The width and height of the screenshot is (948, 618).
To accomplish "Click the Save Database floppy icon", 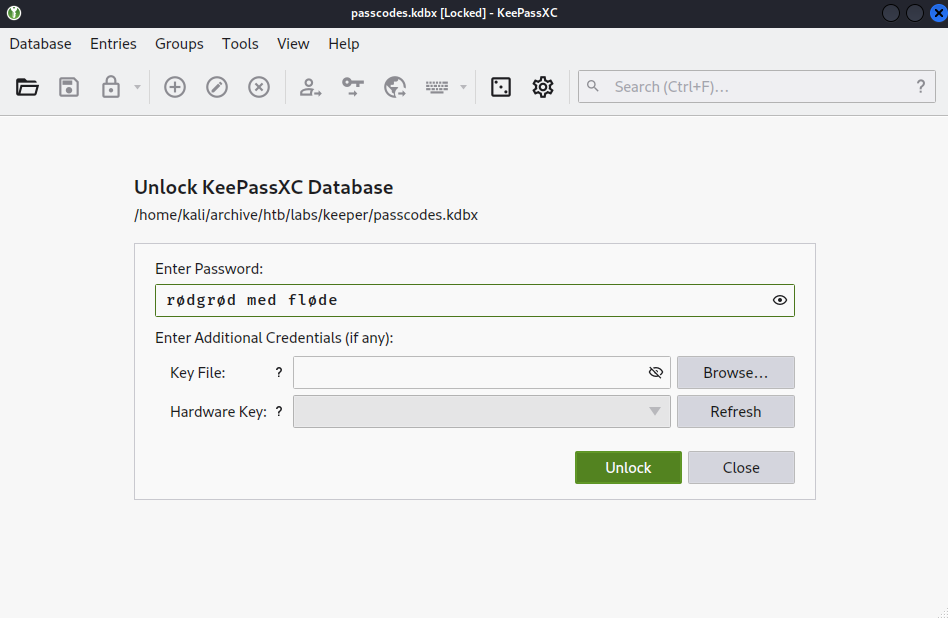I will 69,87.
